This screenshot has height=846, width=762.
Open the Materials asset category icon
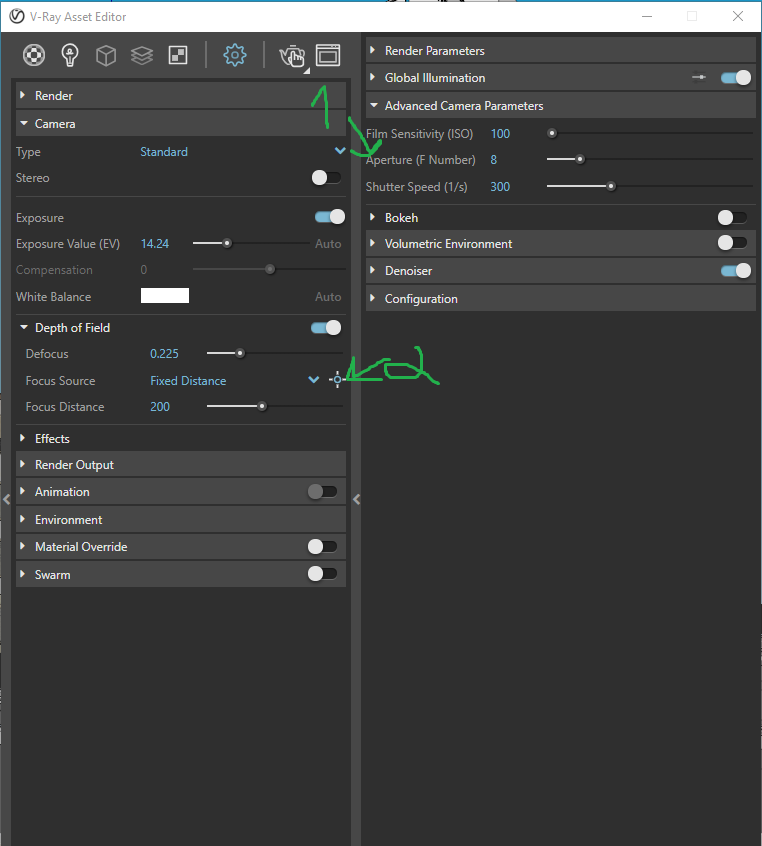pos(34,55)
